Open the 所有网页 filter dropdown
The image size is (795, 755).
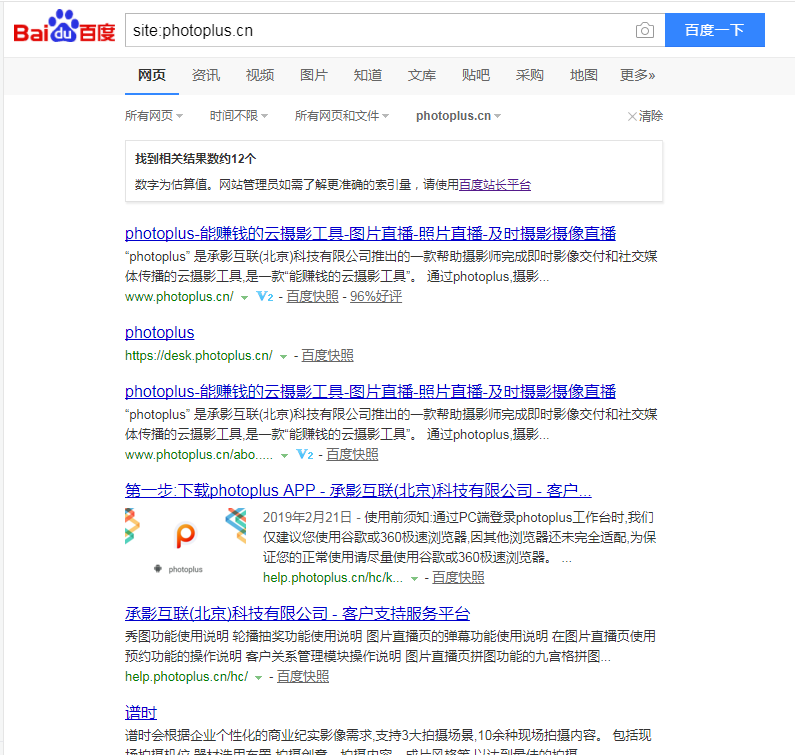tap(154, 116)
